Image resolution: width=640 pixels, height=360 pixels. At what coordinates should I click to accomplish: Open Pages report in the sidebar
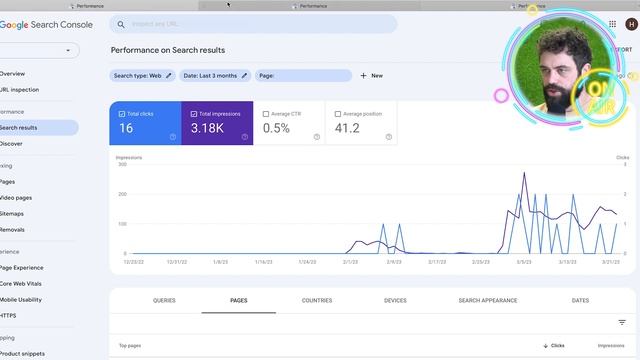7,182
